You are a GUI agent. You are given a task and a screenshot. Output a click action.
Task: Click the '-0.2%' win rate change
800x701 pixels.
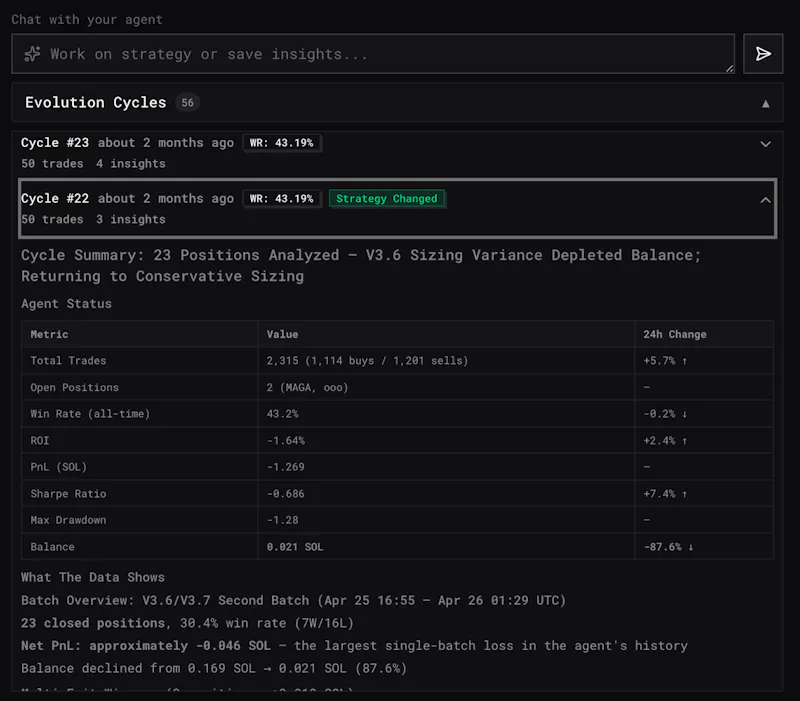(x=665, y=414)
